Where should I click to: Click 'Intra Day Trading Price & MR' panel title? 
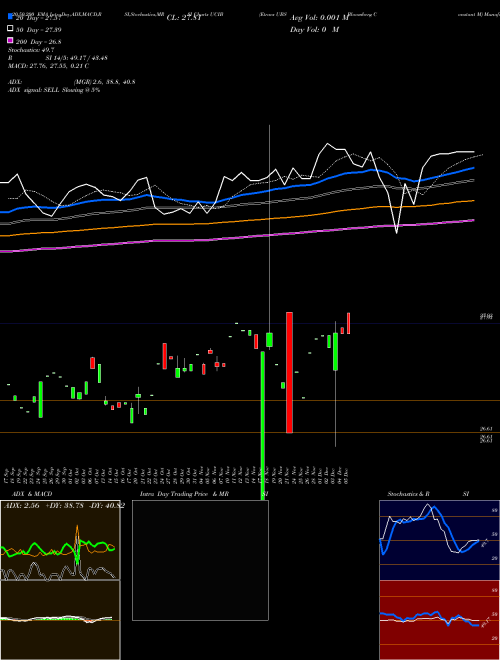pyautogui.click(x=184, y=494)
